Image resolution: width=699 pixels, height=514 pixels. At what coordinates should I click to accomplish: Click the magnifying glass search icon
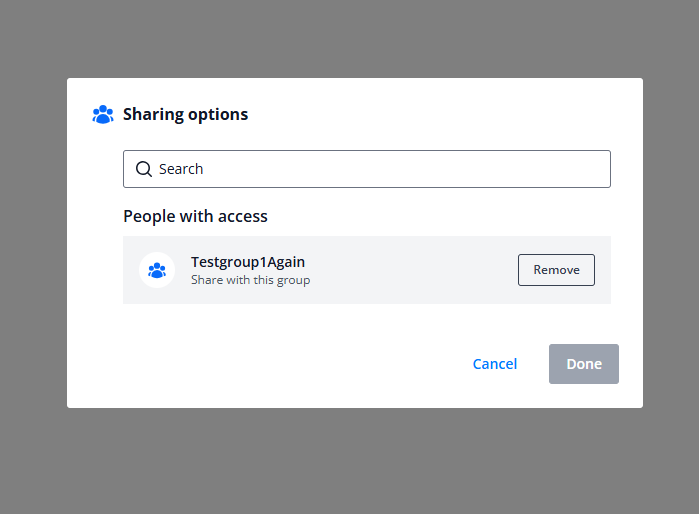(x=144, y=169)
